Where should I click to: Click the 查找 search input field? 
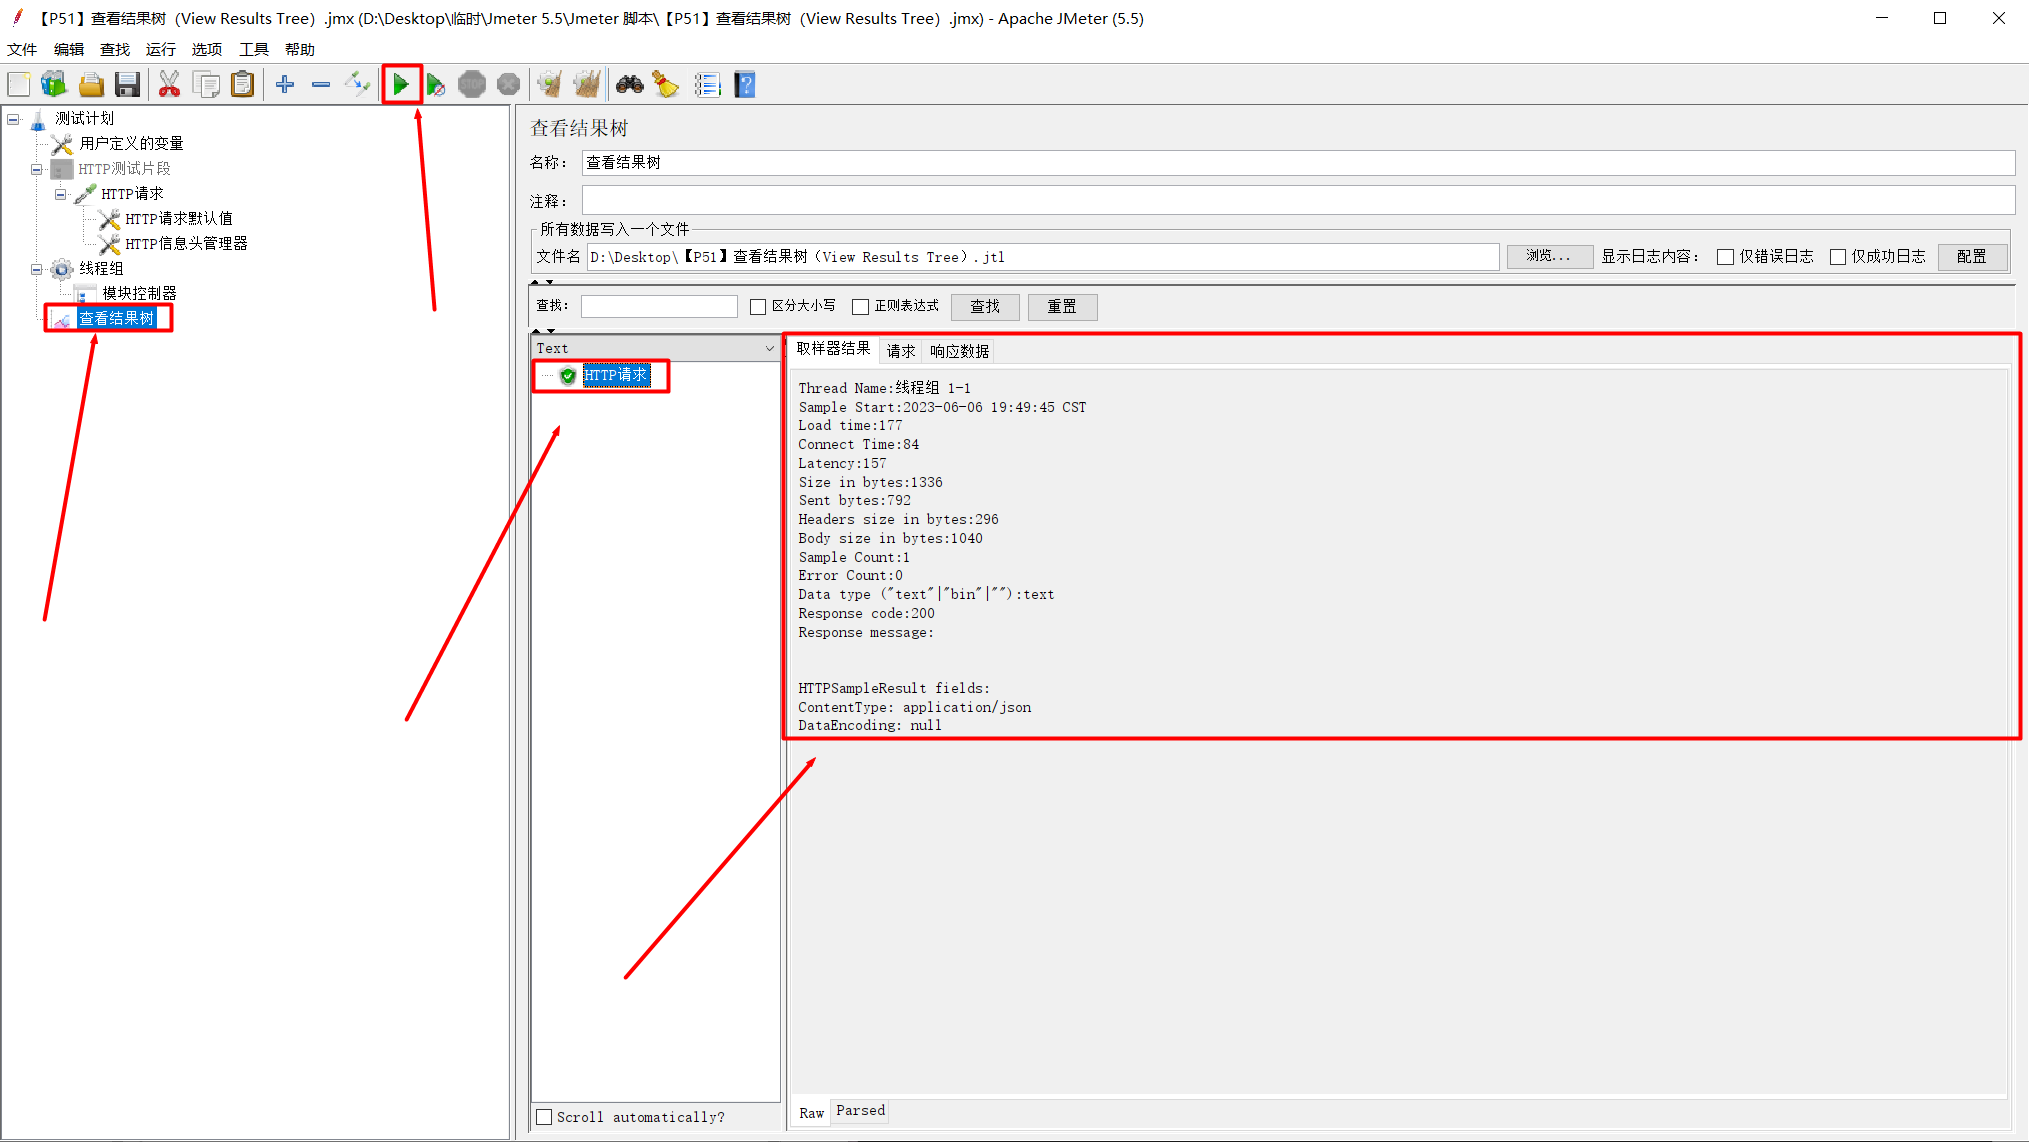click(659, 307)
